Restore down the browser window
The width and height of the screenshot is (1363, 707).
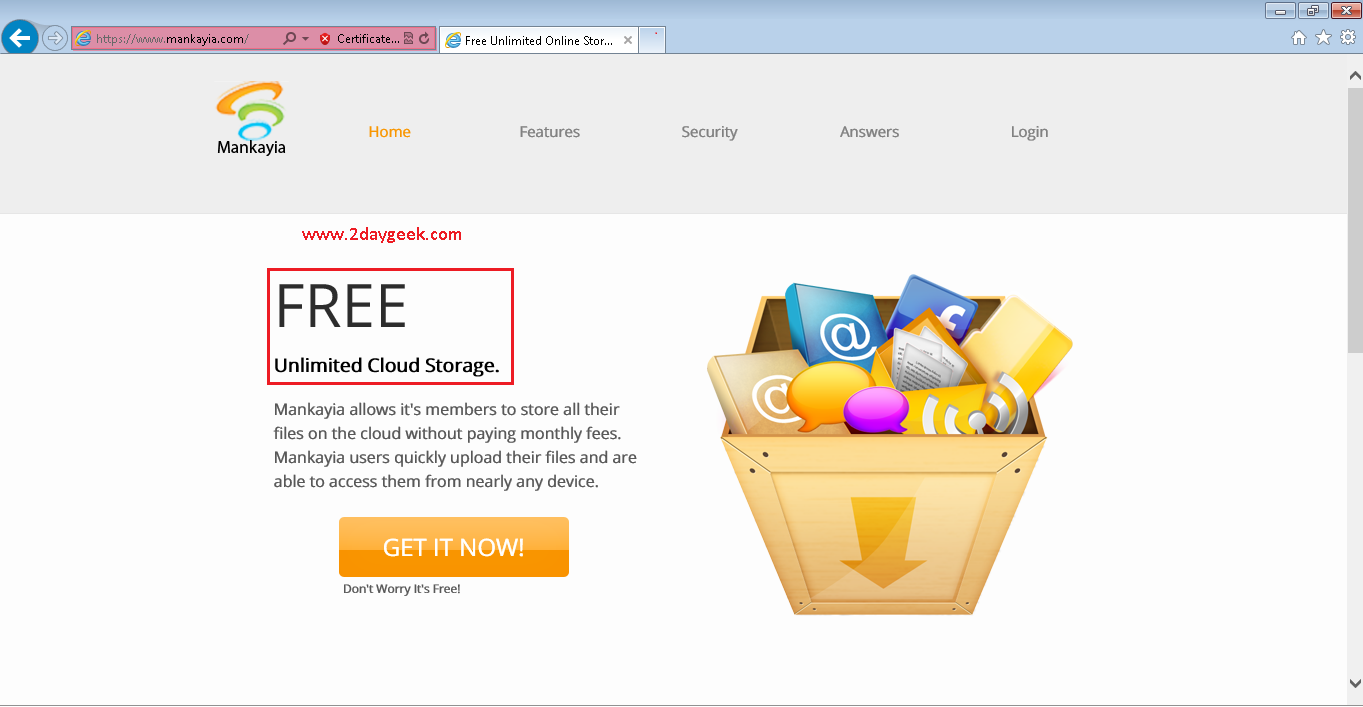[x=1312, y=11]
